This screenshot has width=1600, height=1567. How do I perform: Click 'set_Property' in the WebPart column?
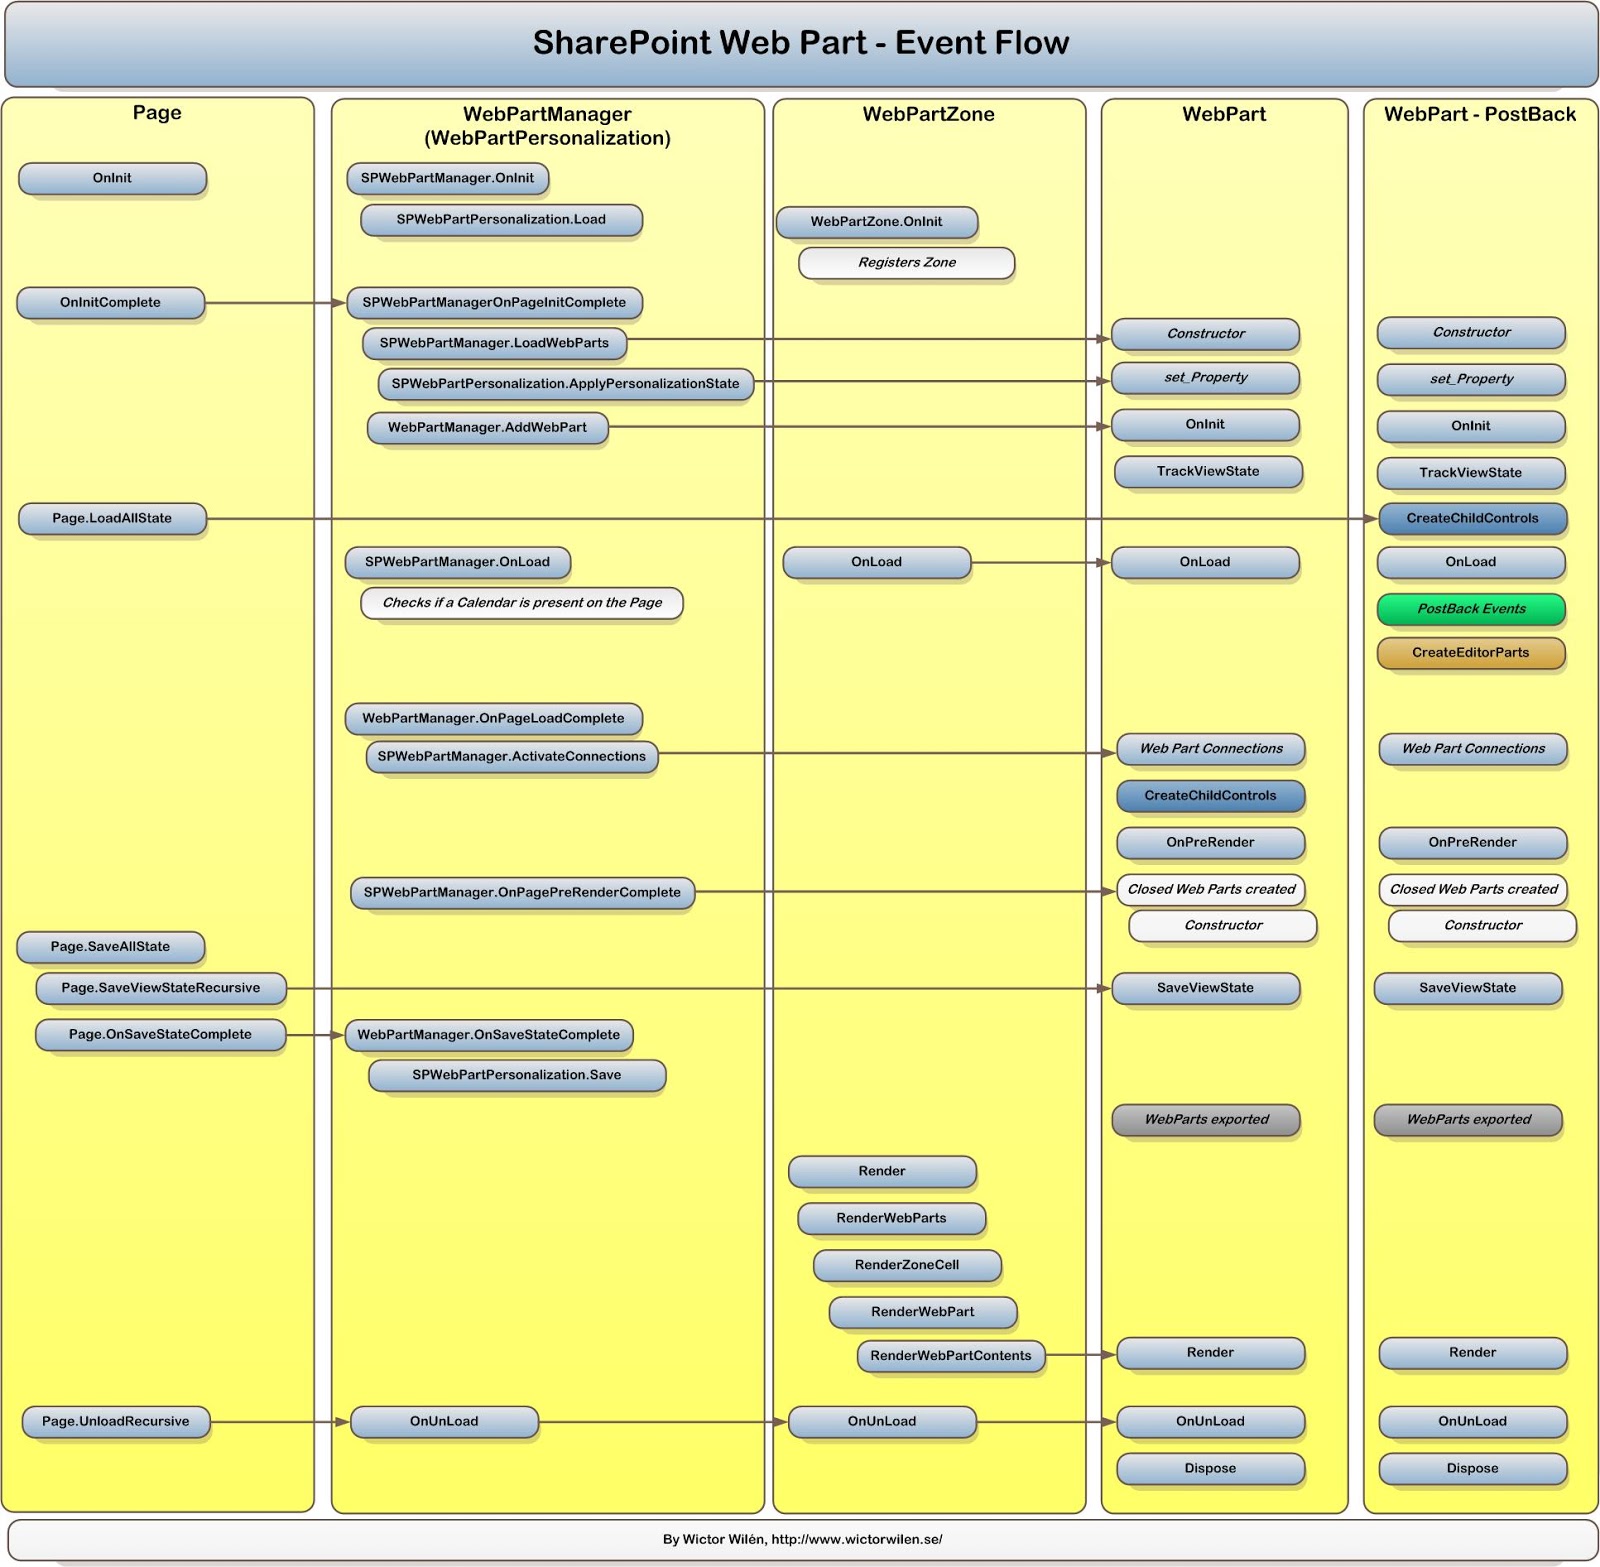(x=1206, y=378)
